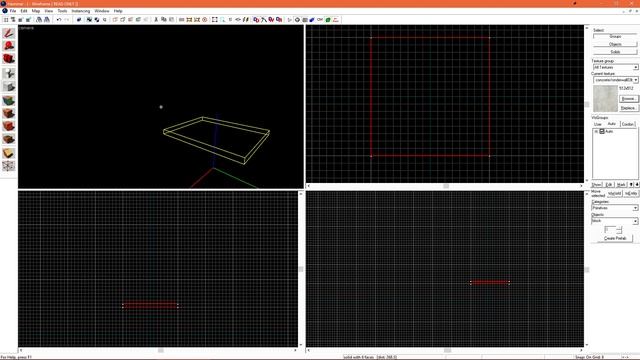Select the Camera tool
Viewport: 640px width, 360px height.
(x=9, y=59)
